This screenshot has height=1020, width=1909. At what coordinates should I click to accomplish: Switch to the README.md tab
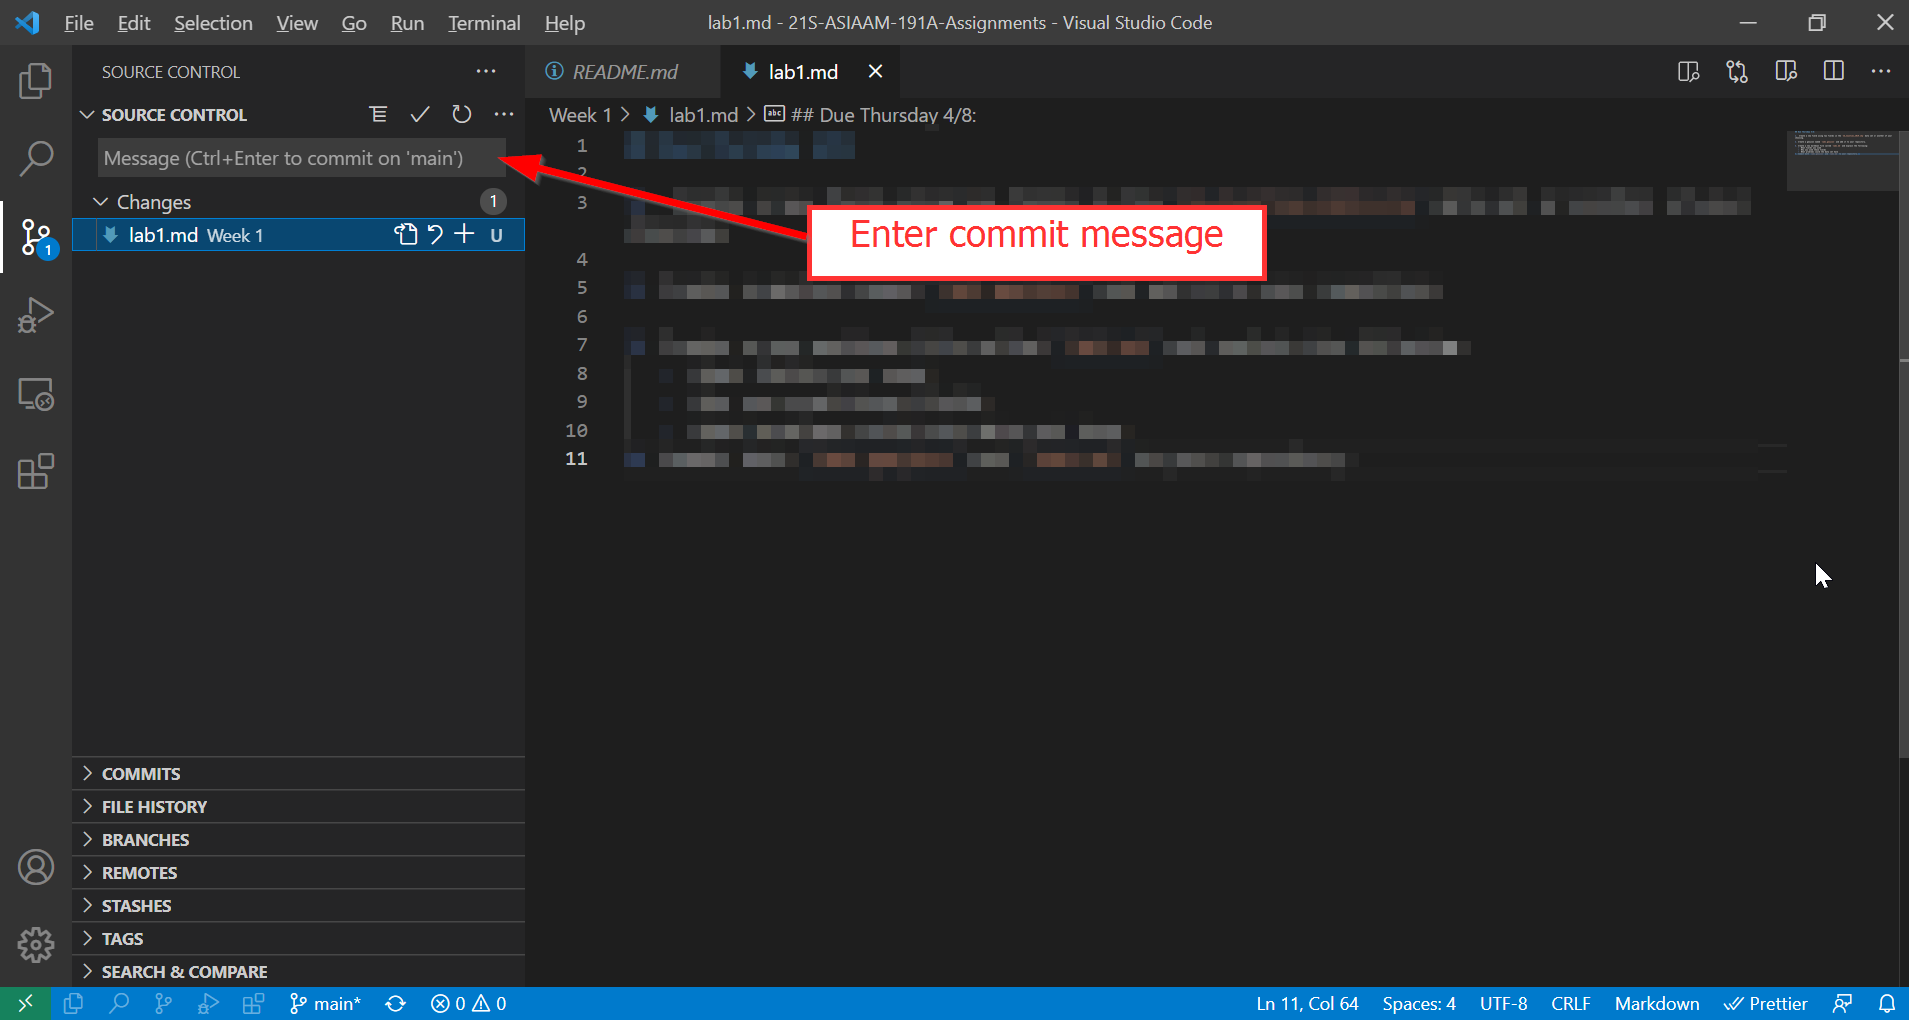click(x=624, y=72)
